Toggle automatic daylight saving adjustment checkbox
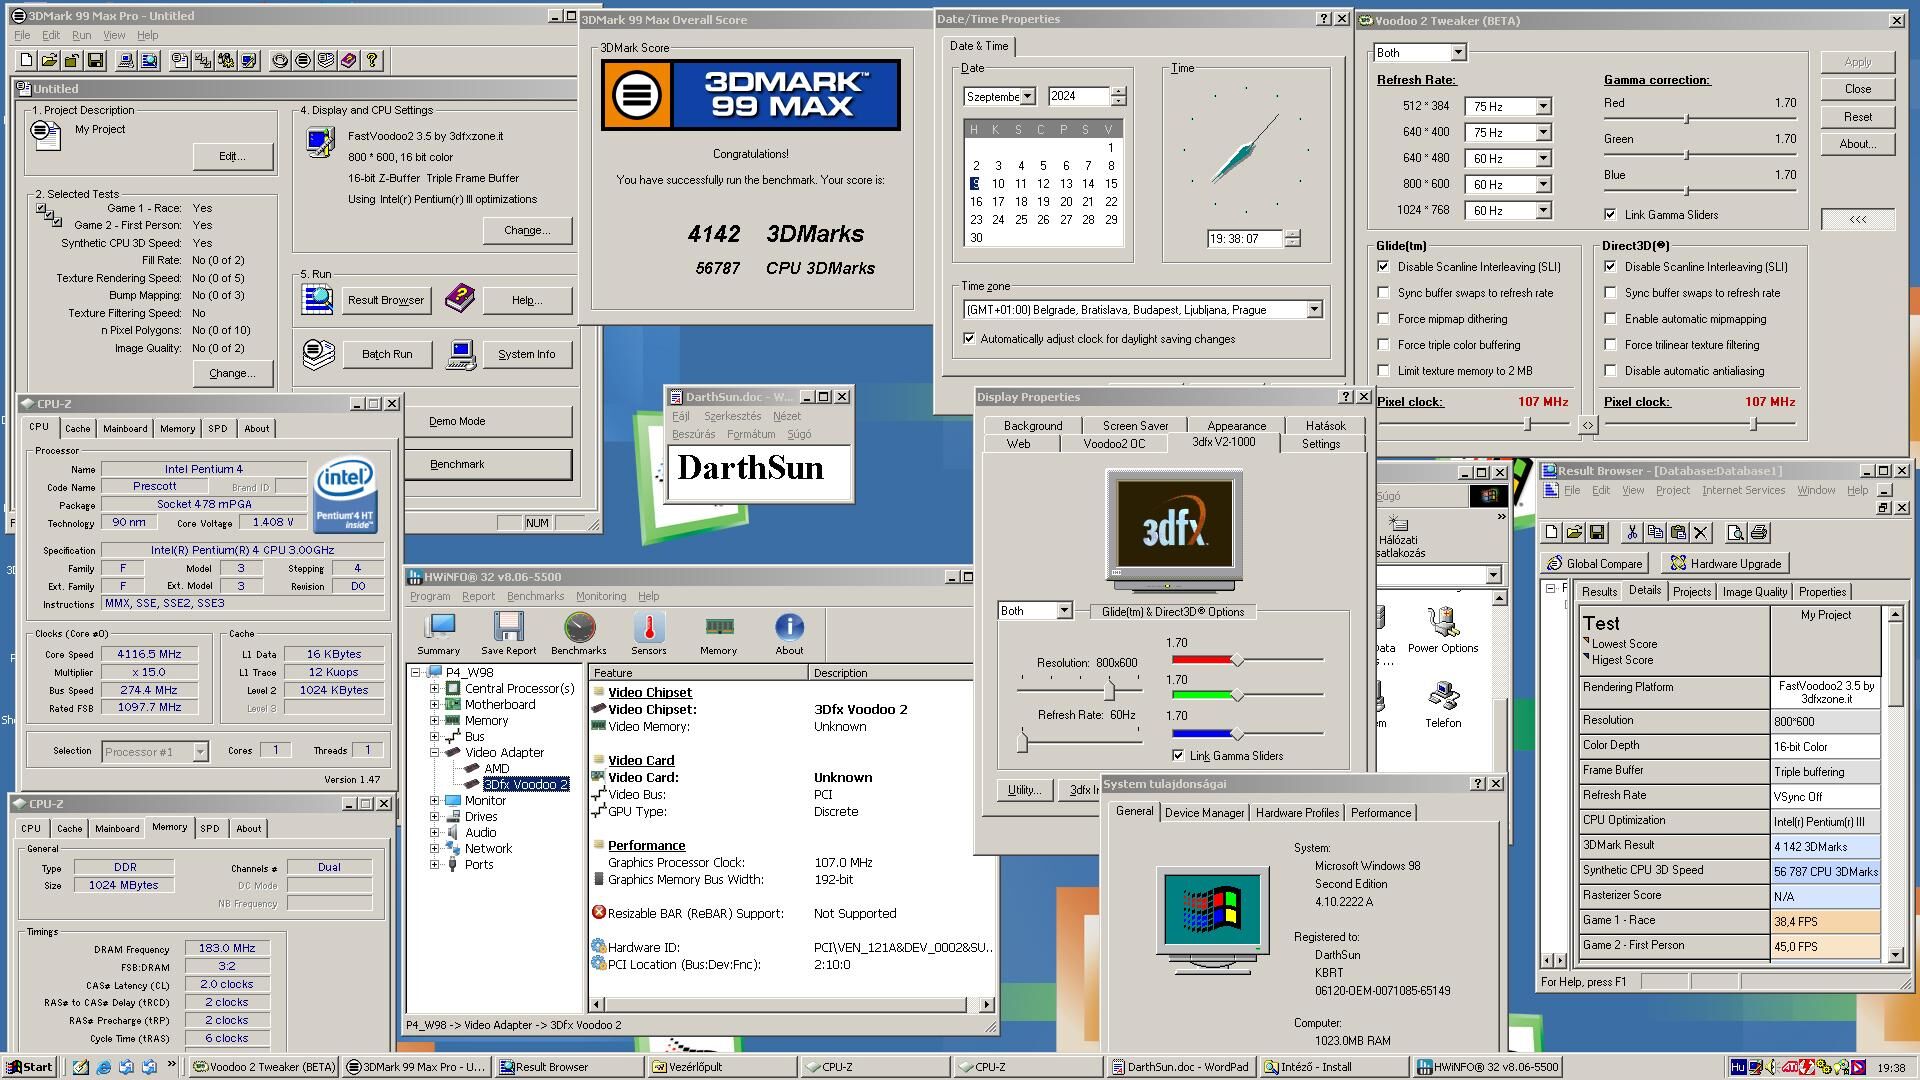Image resolution: width=1920 pixels, height=1080 pixels. point(968,339)
